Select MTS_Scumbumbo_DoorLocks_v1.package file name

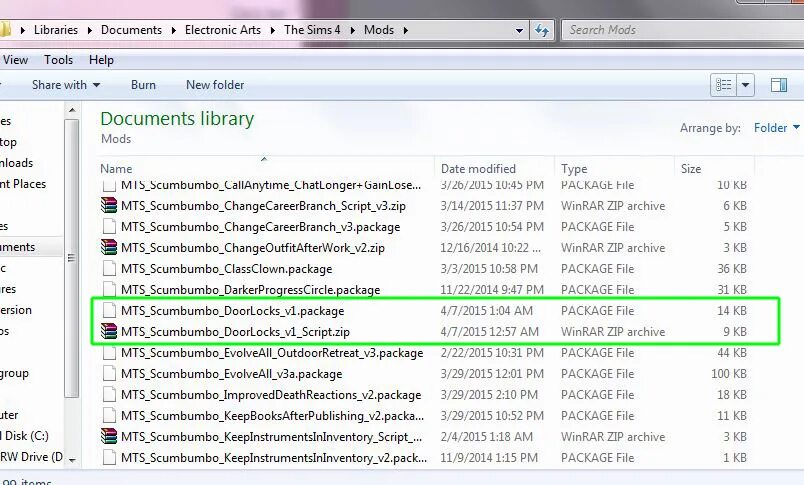click(233, 311)
